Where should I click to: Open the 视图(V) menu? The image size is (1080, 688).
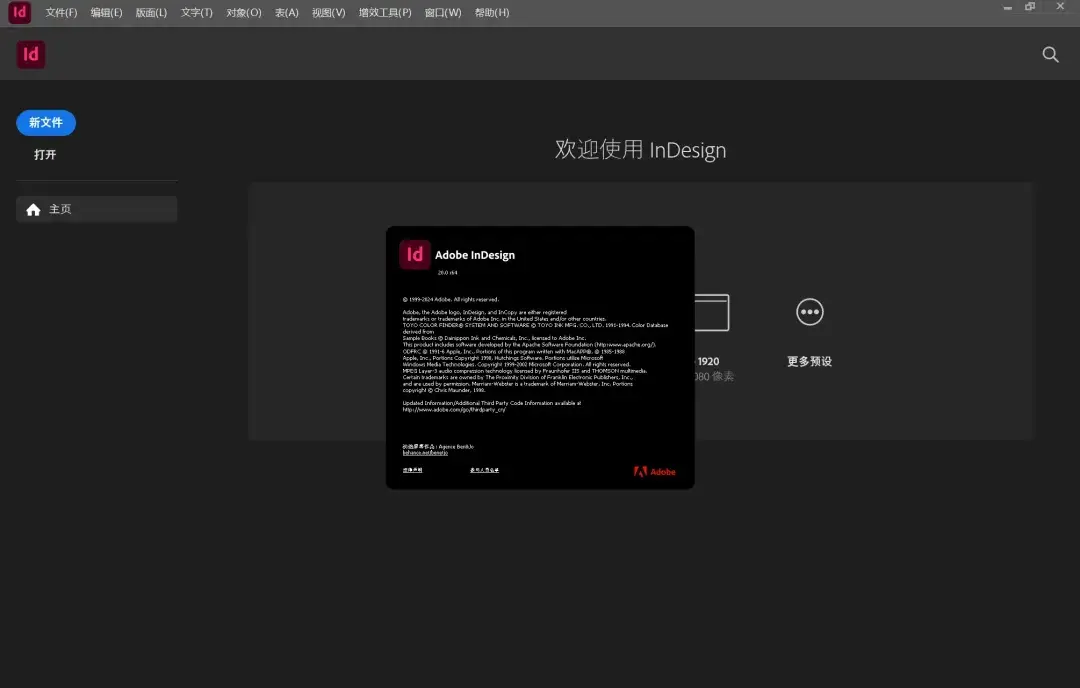tap(328, 13)
